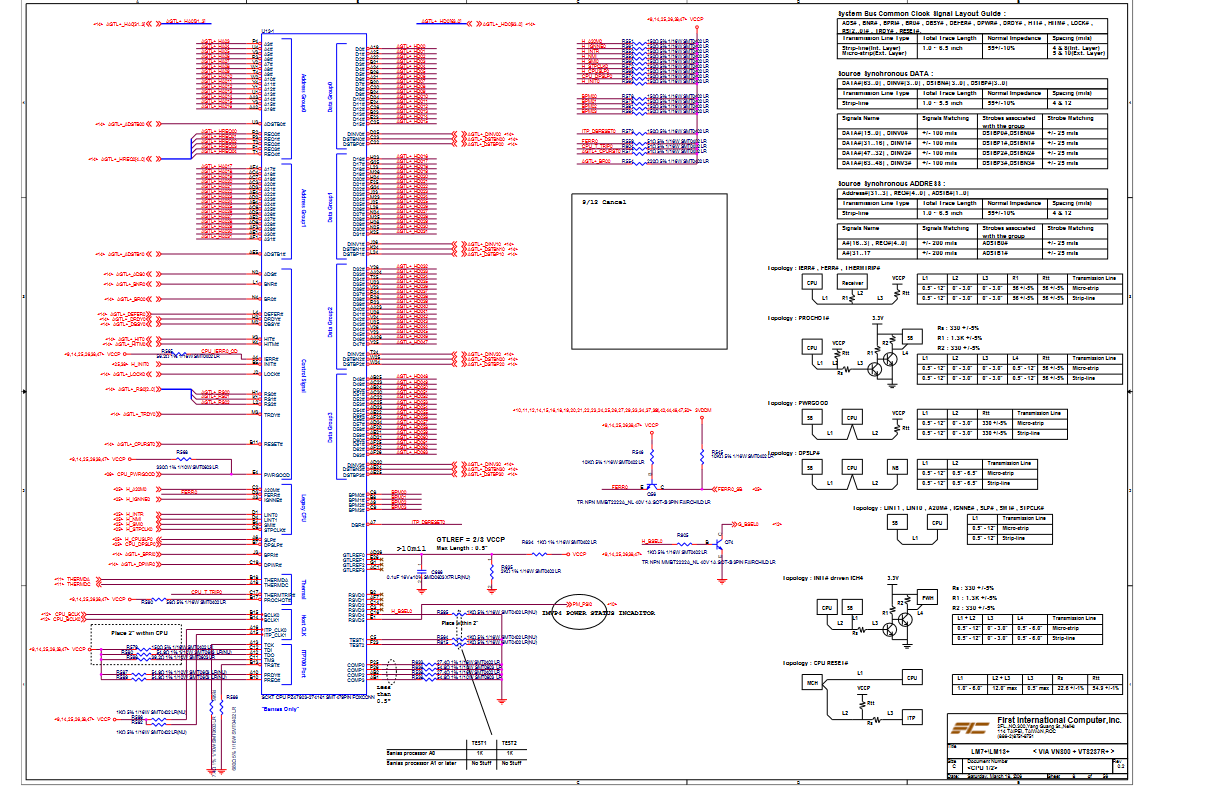Click the "Data Group0" vertical label
This screenshot has width=1208, height=787.
click(331, 95)
